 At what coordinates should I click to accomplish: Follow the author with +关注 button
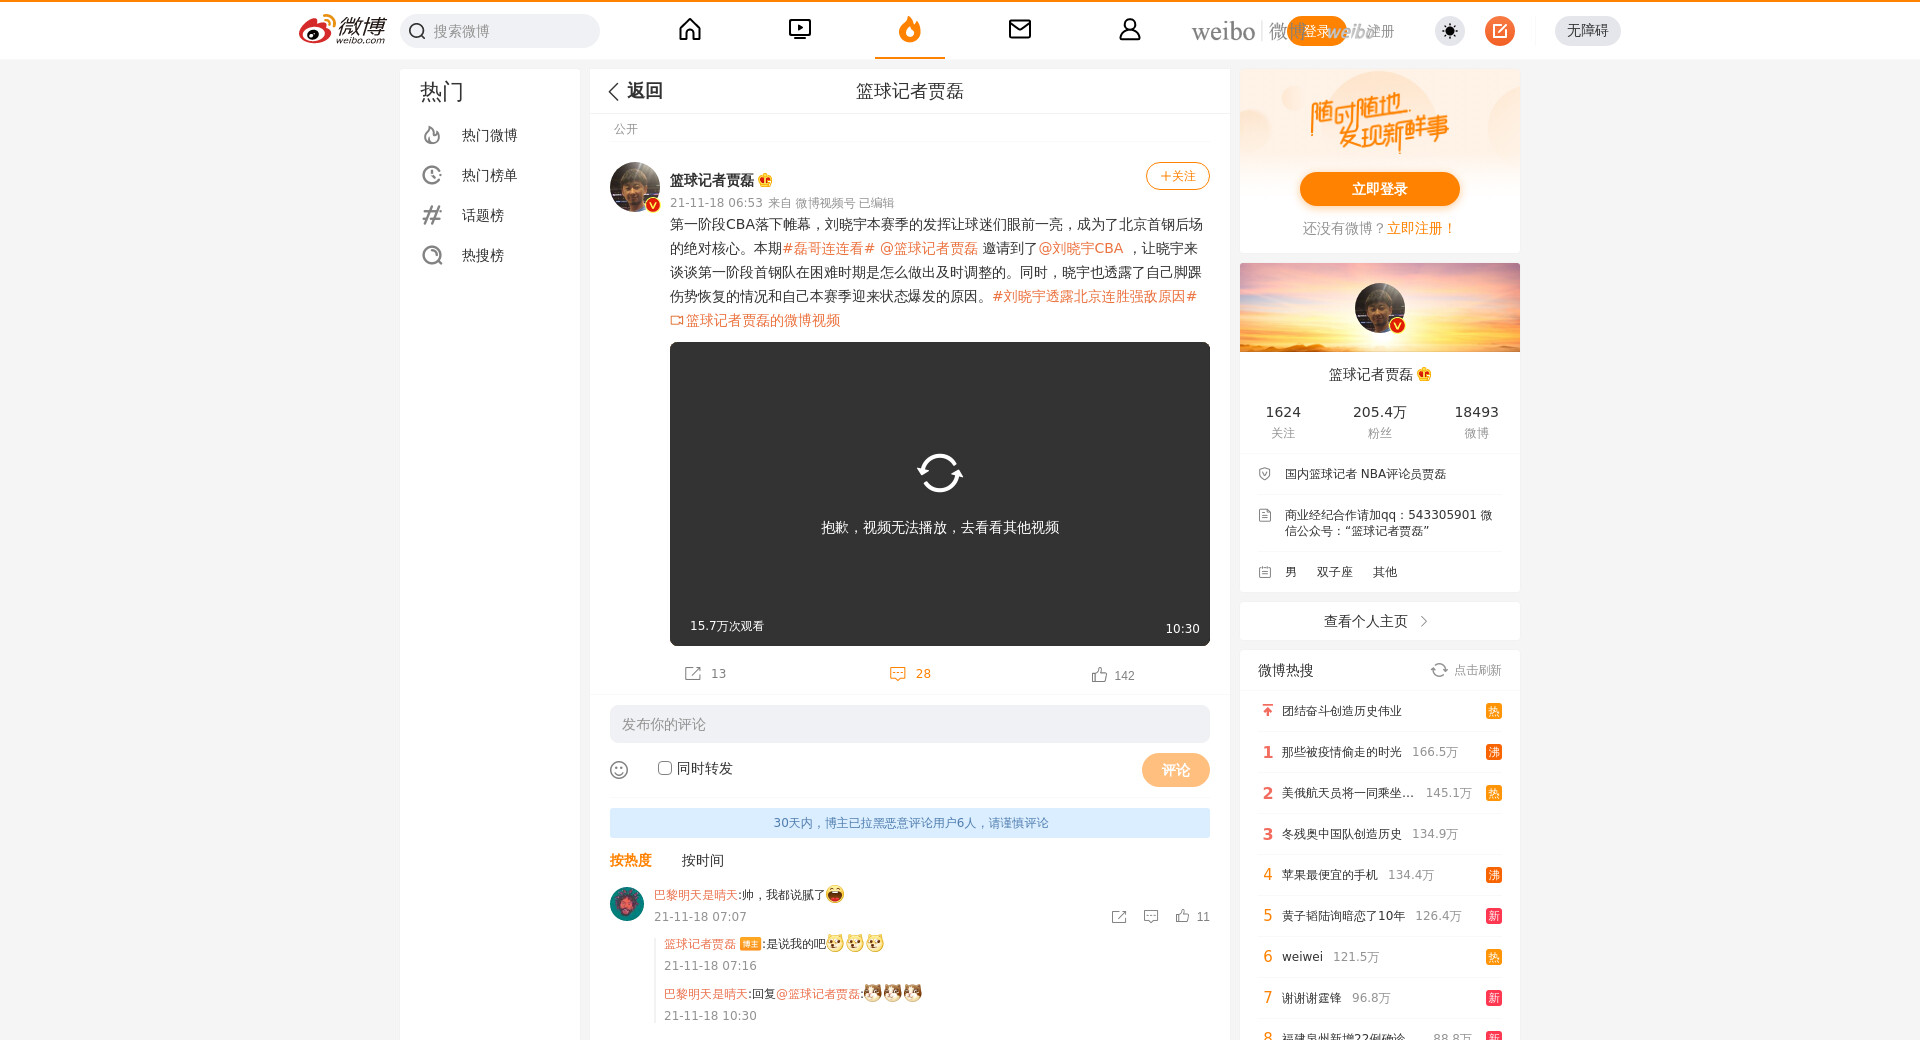click(x=1177, y=176)
